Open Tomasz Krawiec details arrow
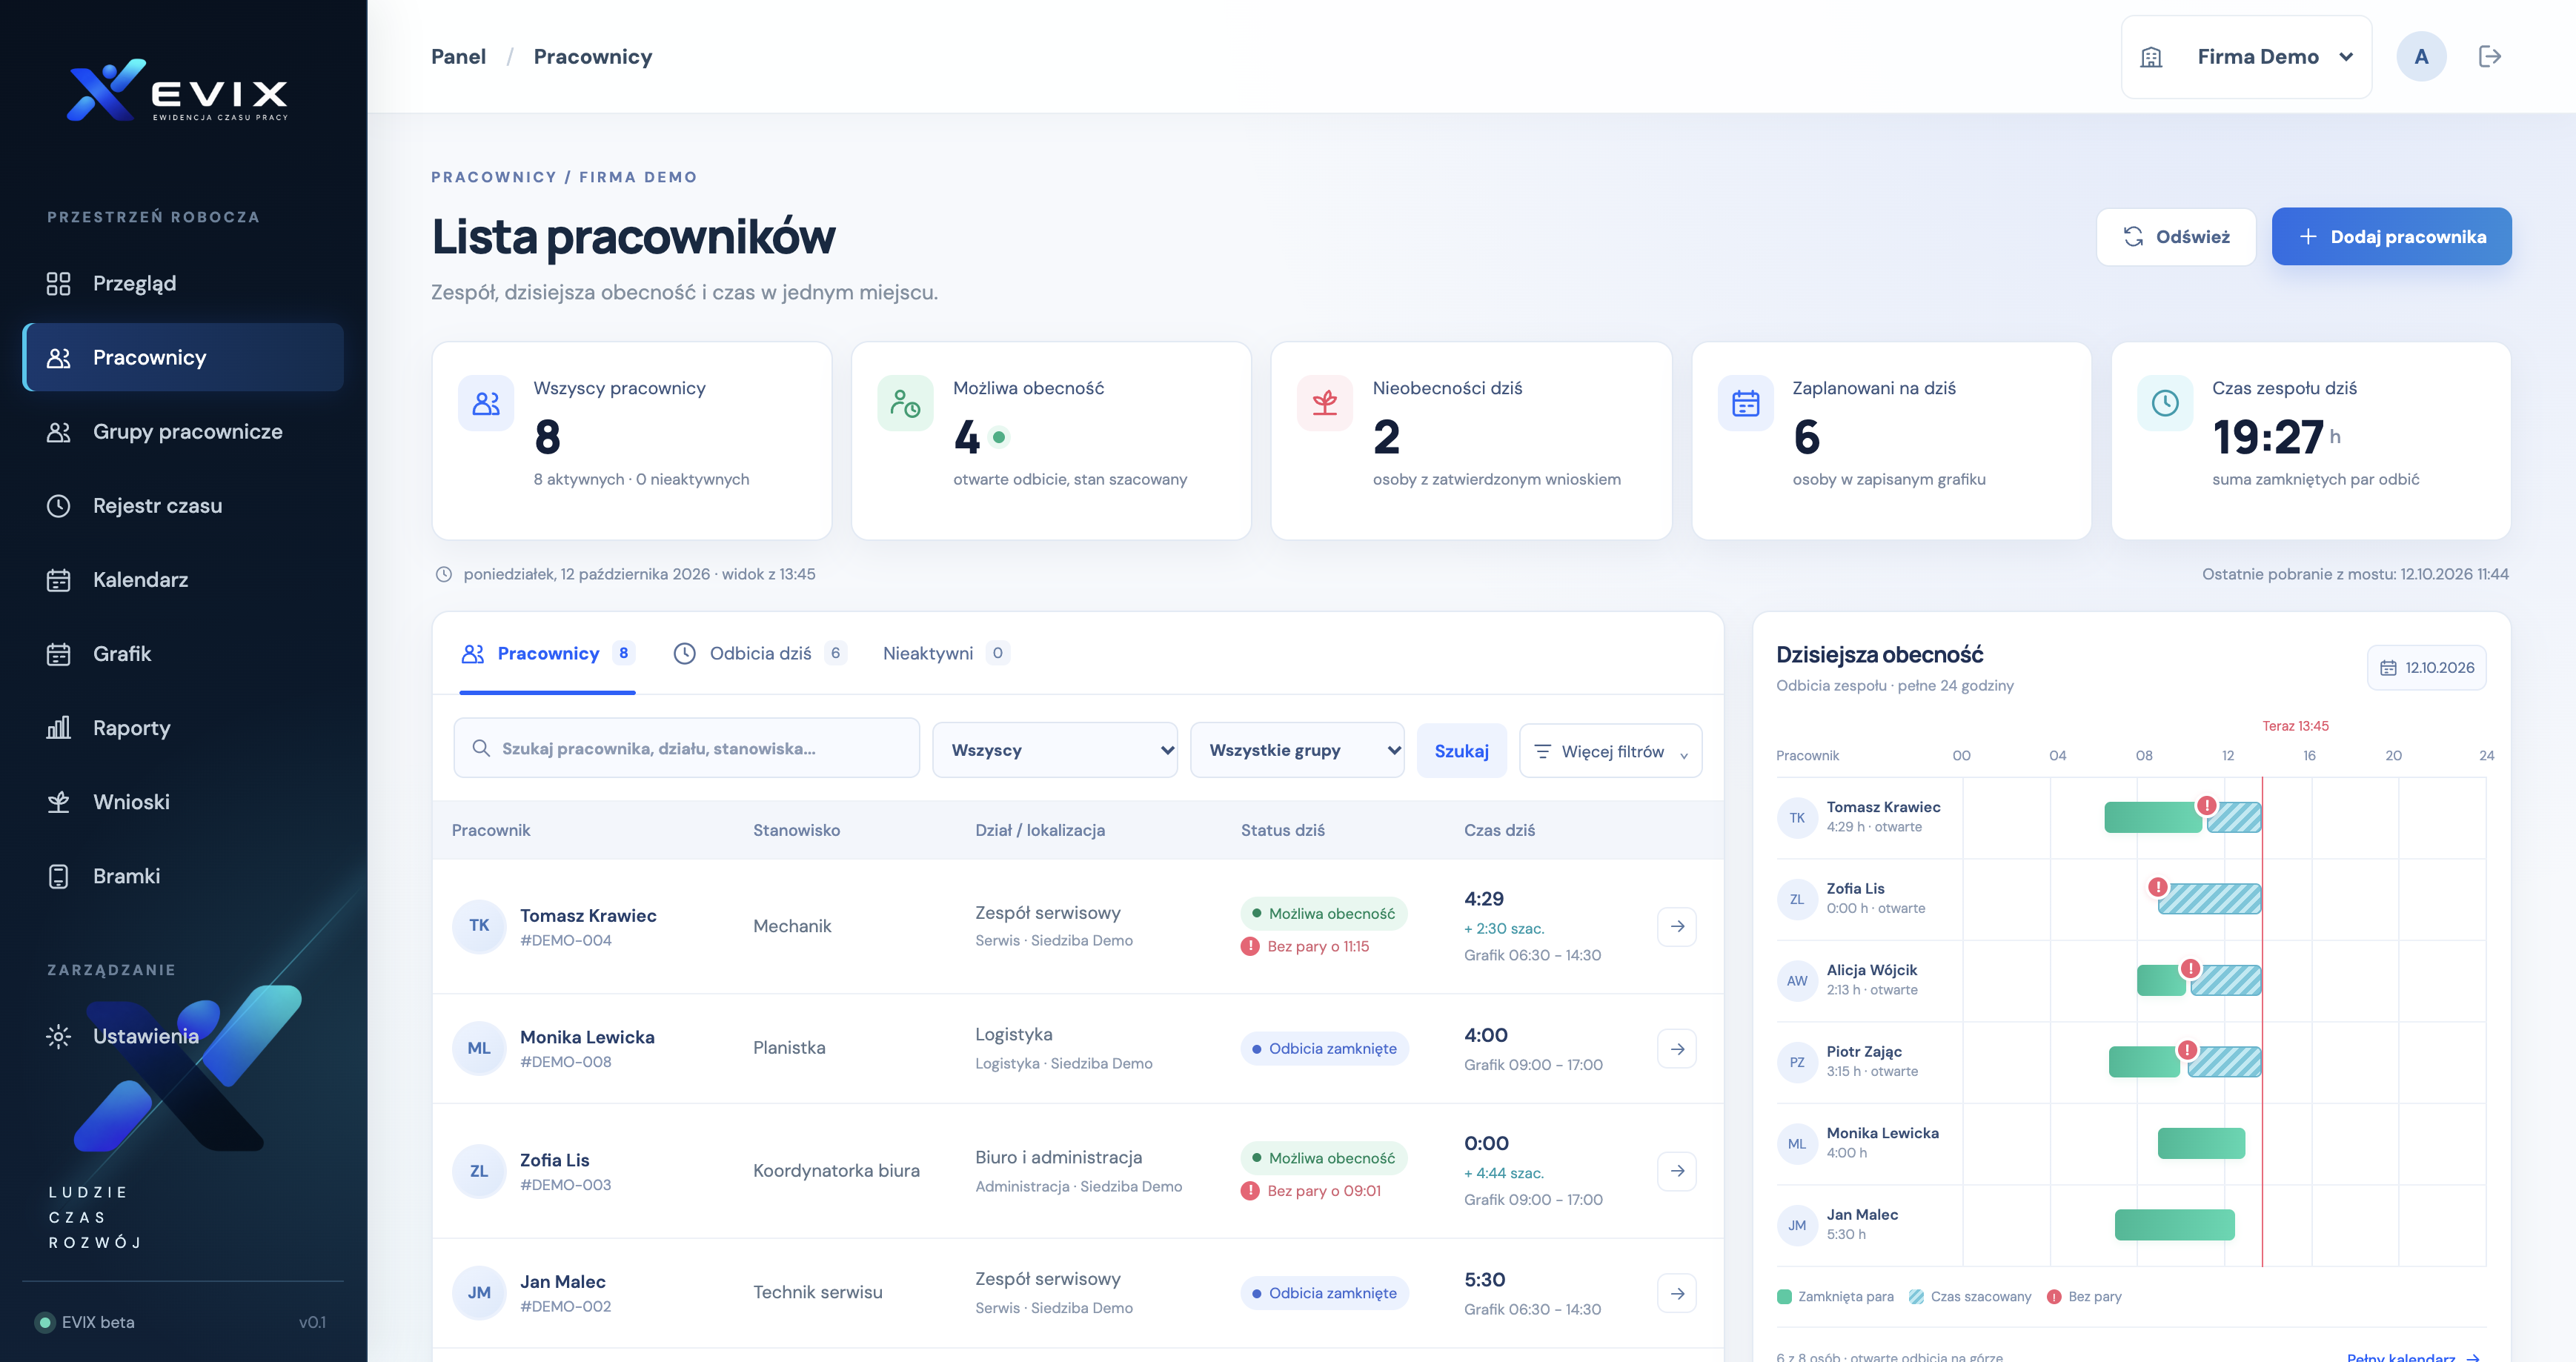This screenshot has height=1362, width=2576. tap(1677, 926)
